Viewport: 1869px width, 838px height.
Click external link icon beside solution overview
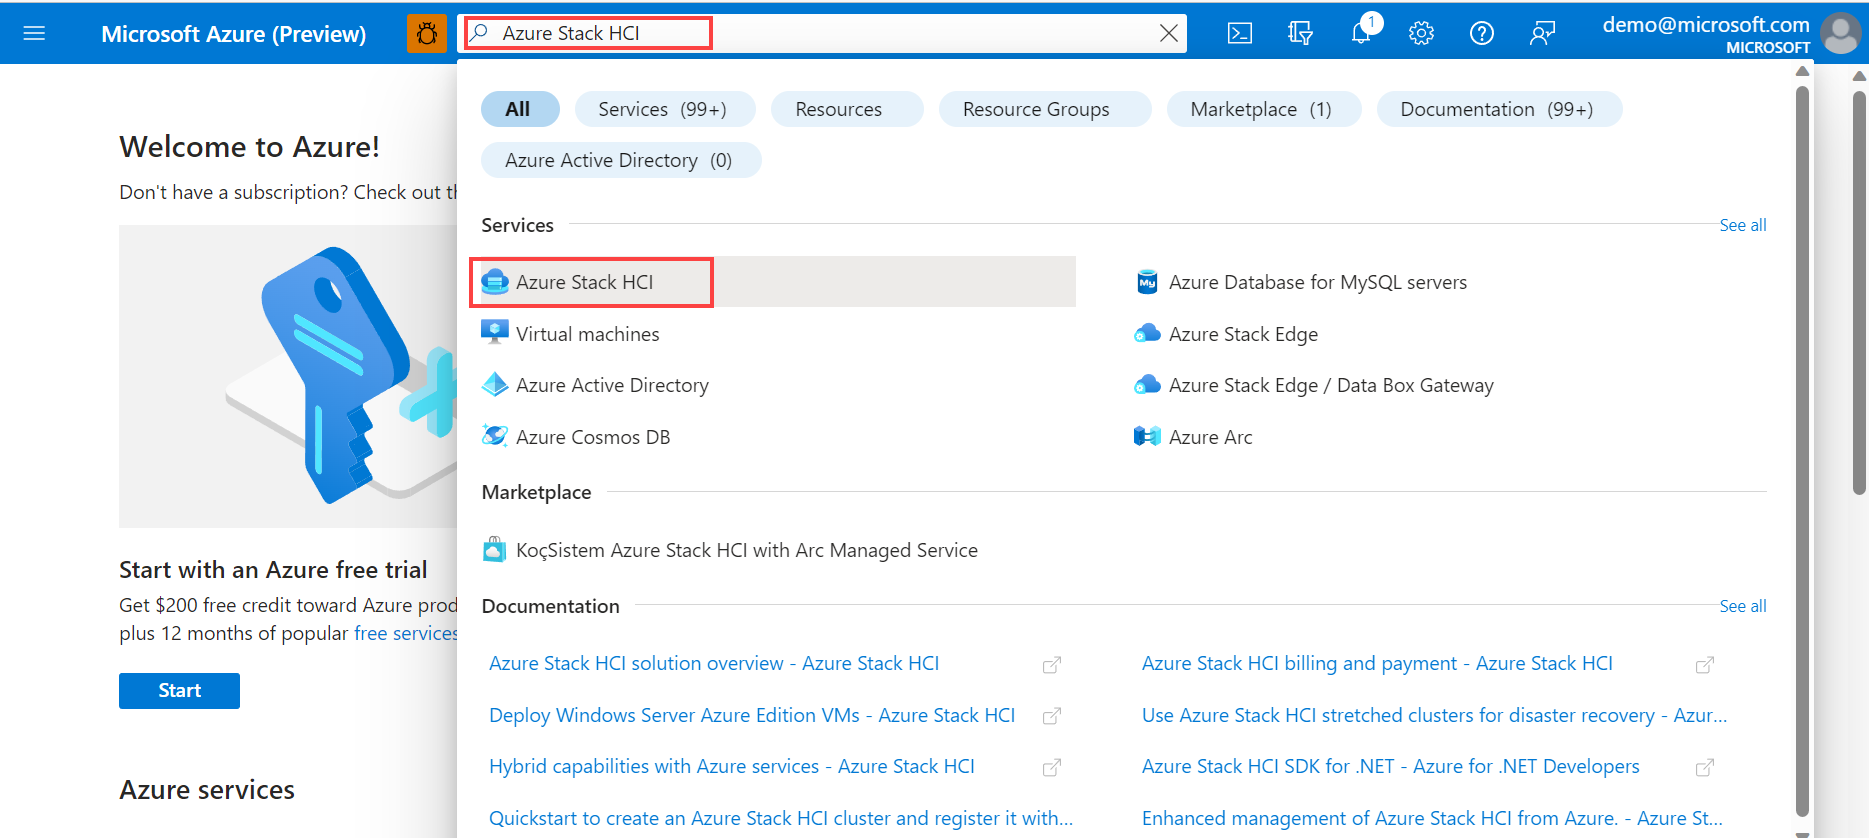(1052, 665)
